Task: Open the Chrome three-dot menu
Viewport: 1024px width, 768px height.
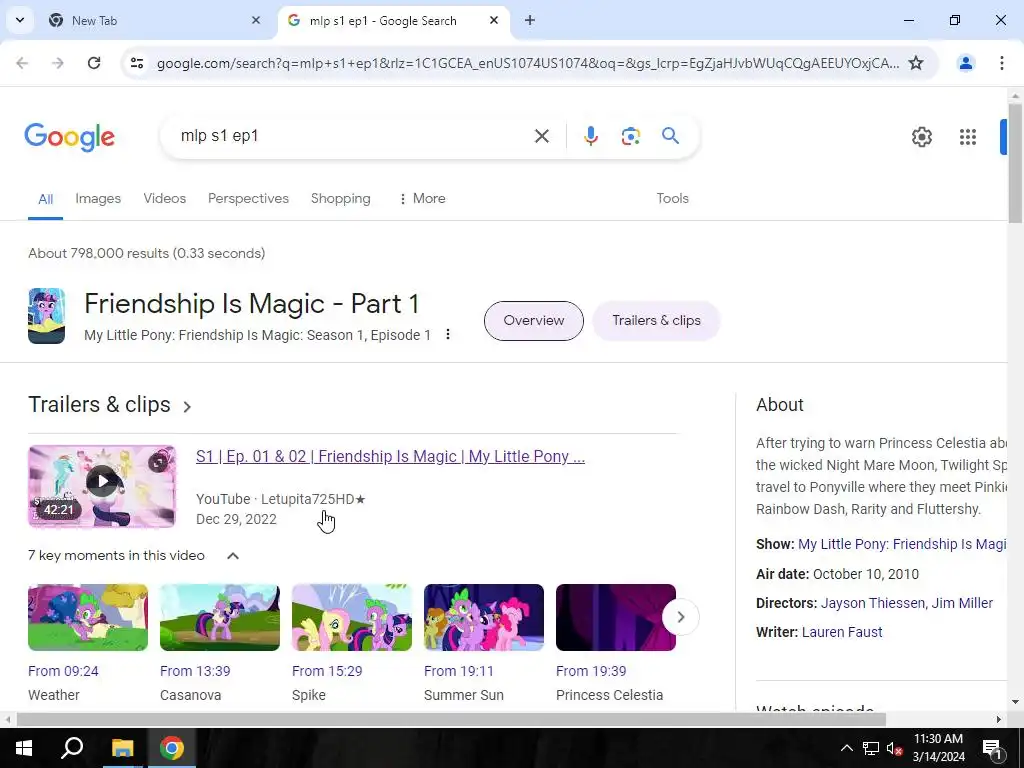Action: point(1001,63)
